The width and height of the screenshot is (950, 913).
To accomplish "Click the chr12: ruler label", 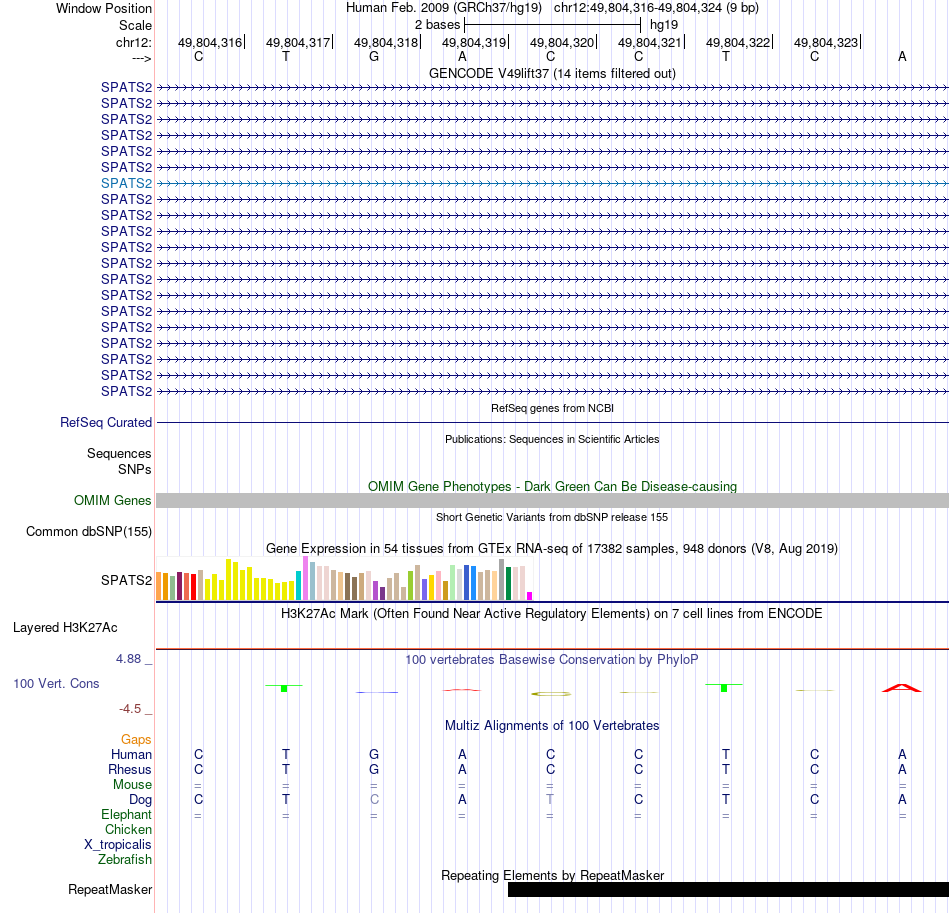I will pyautogui.click(x=133, y=42).
